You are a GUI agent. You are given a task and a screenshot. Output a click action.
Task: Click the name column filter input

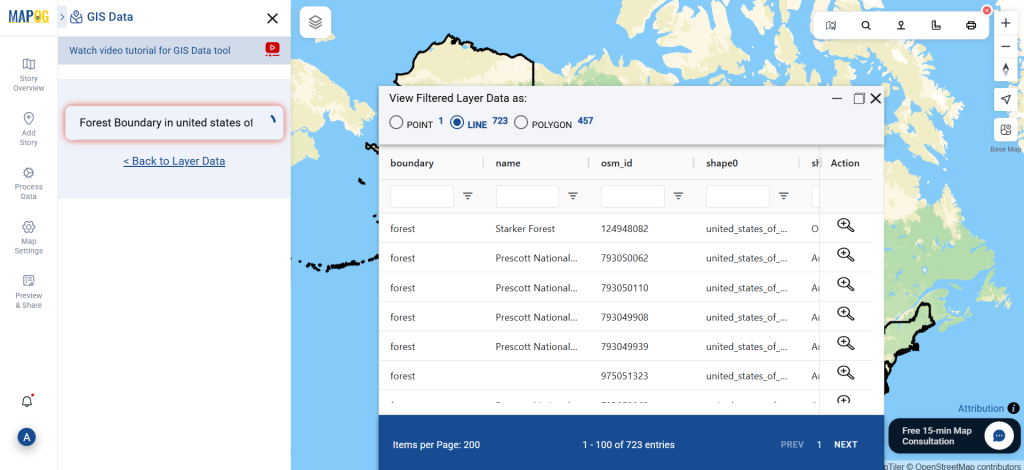tap(527, 196)
